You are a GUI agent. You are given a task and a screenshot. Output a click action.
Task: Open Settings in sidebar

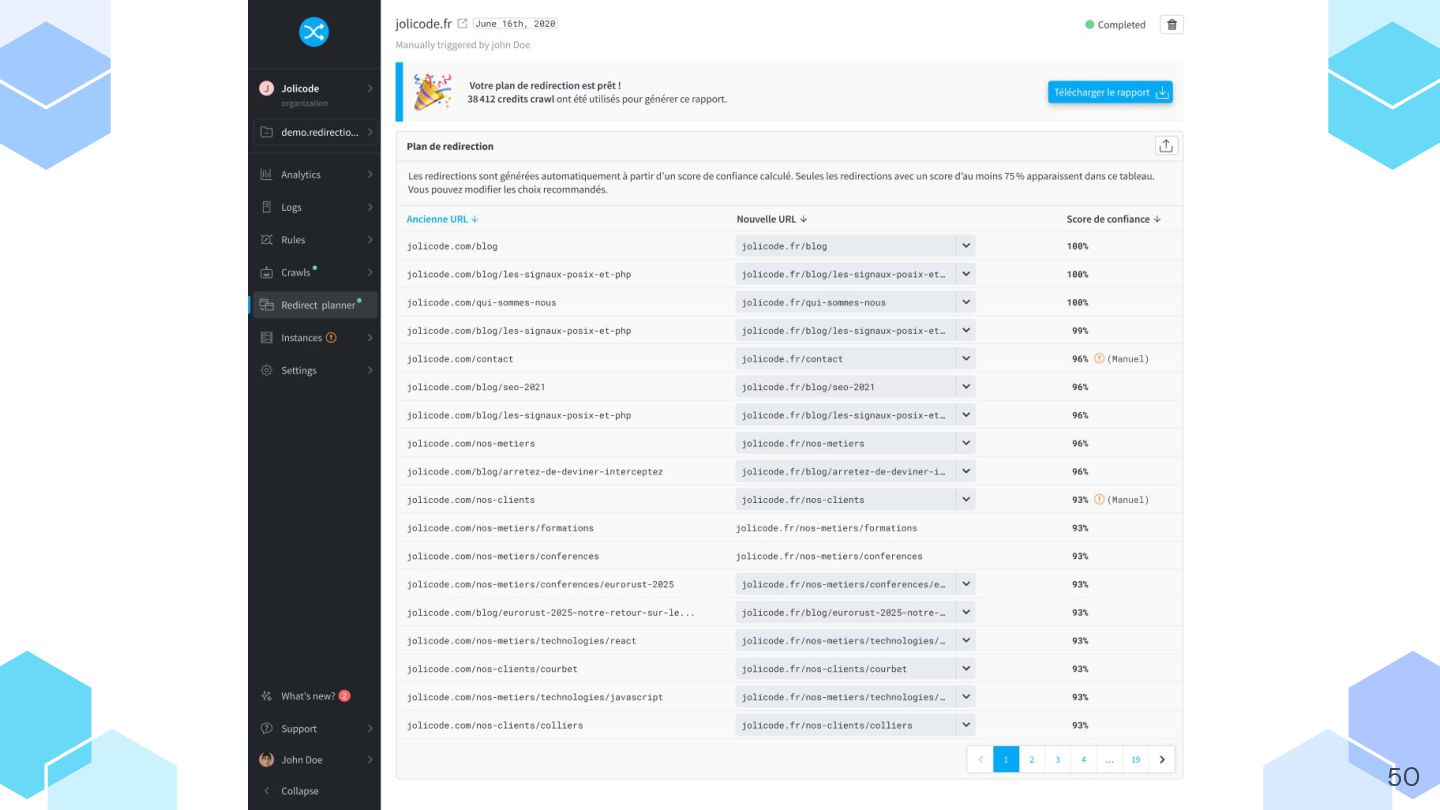315,370
